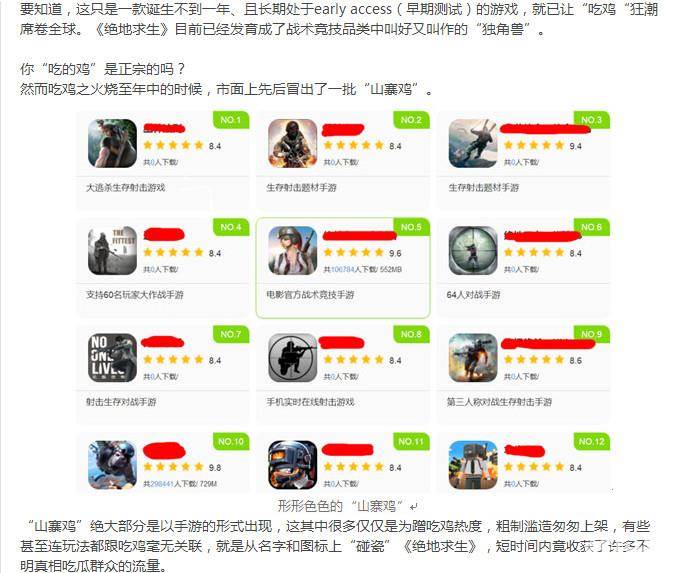Click the description 64人对战手游
Viewport: 679px width, 573px height.
[x=473, y=295]
